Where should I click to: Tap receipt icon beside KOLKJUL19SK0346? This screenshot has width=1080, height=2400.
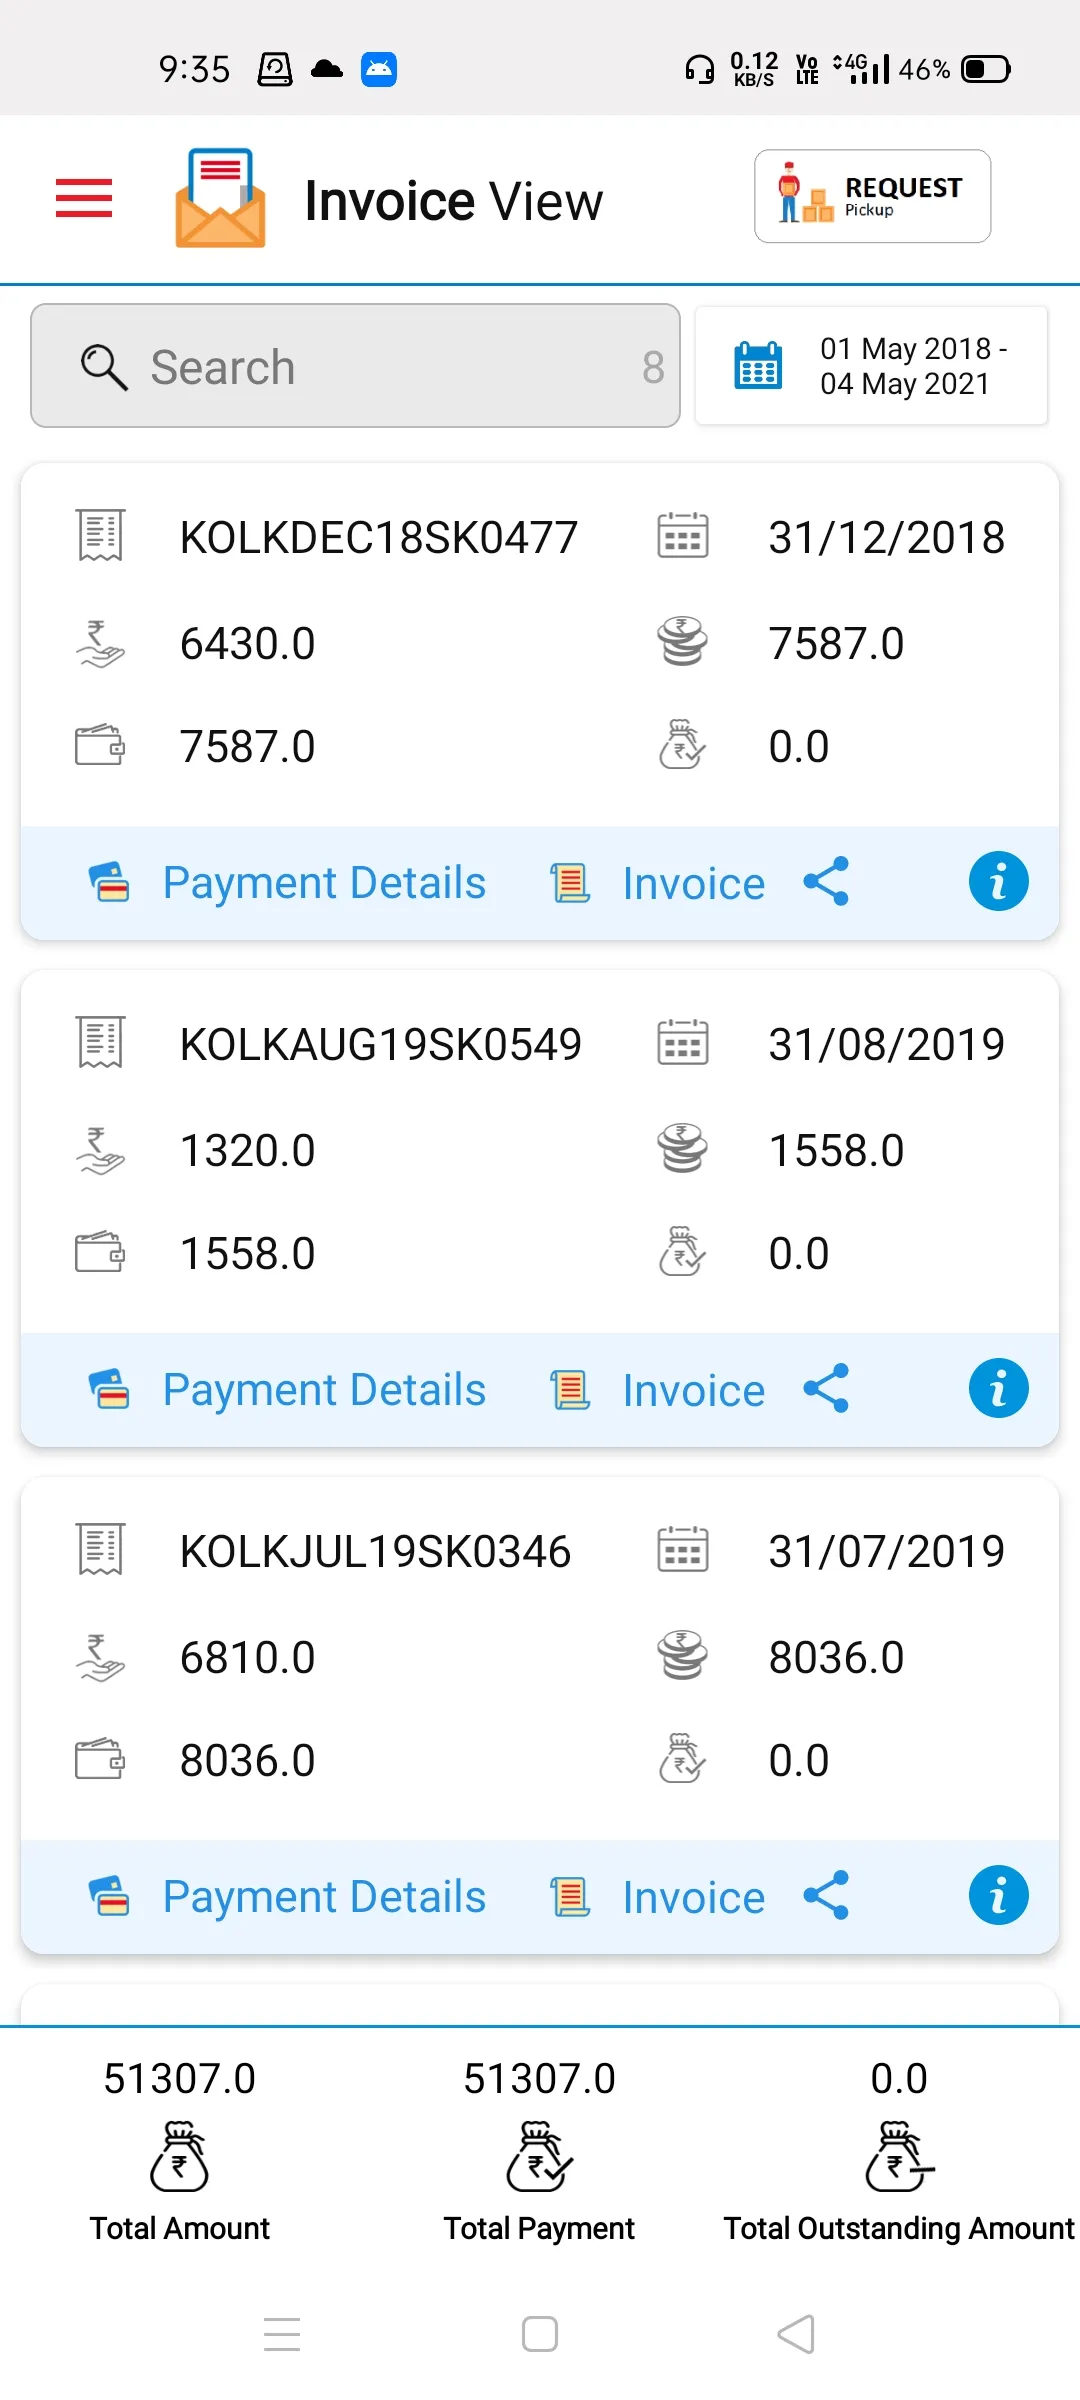(x=100, y=1550)
